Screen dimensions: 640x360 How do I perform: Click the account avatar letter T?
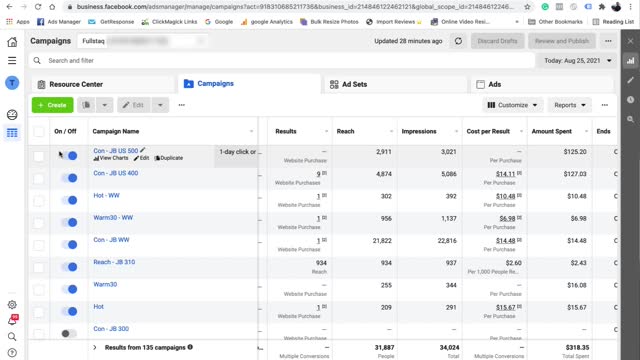[x=12, y=83]
